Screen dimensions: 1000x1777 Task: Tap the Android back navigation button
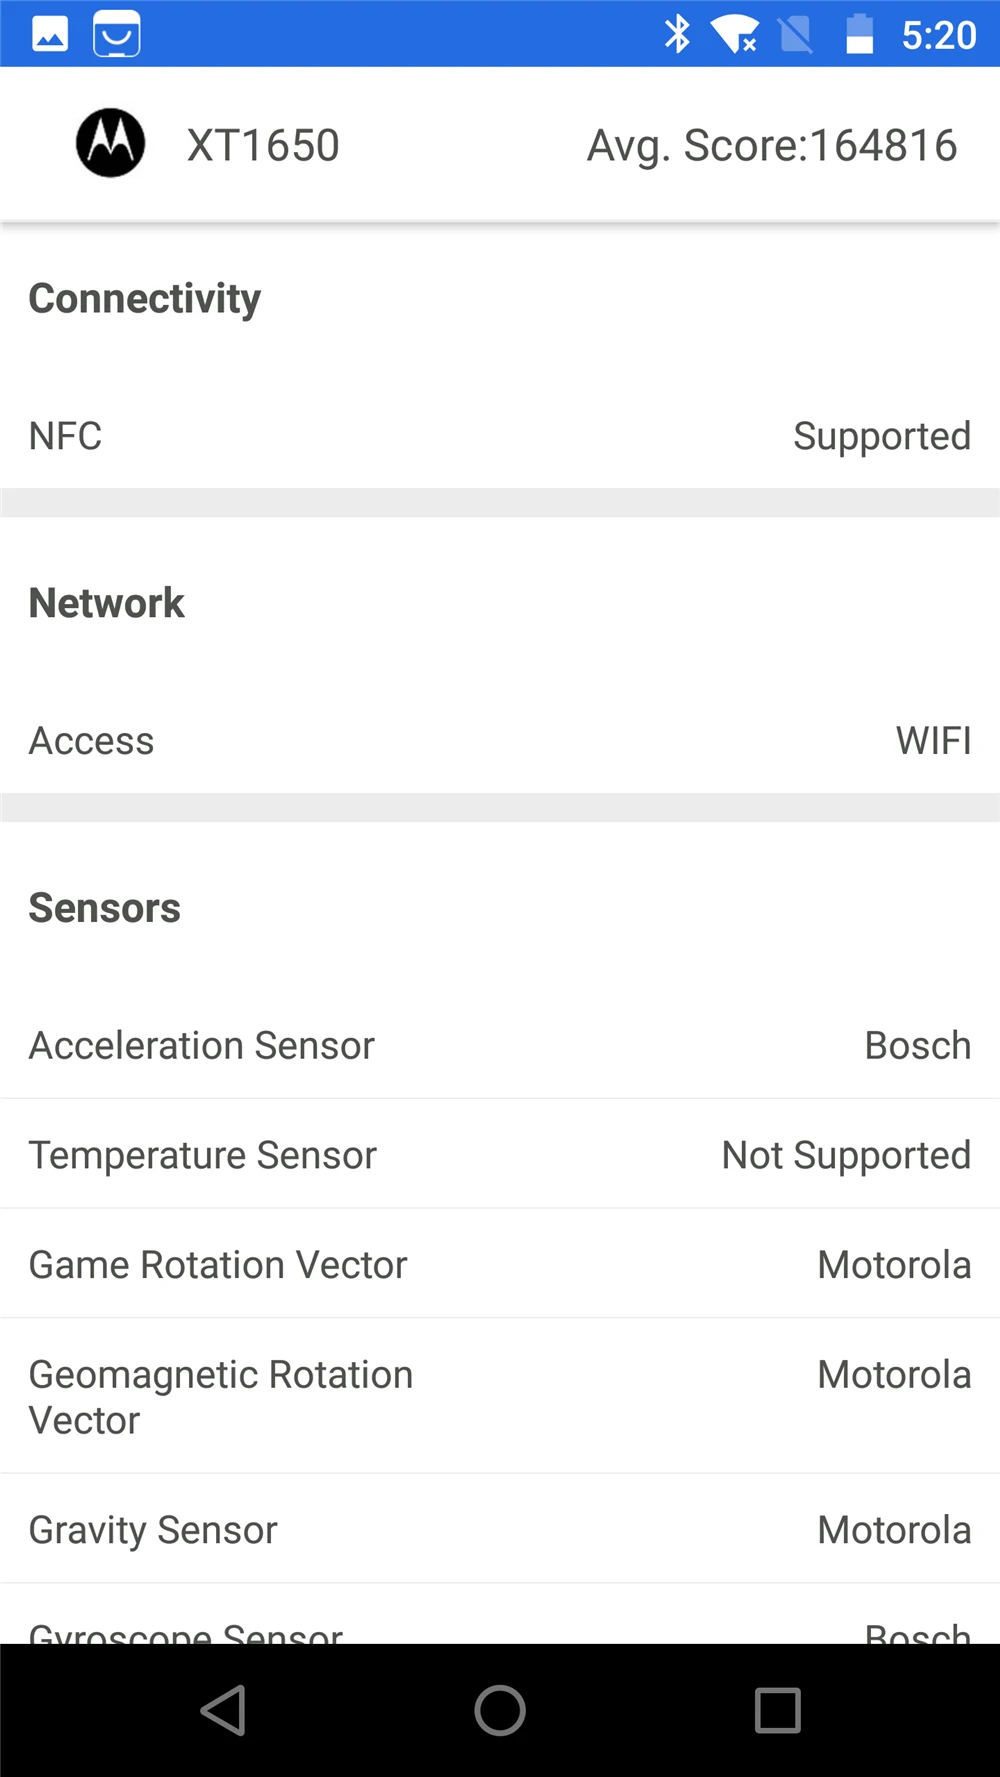coord(223,1710)
